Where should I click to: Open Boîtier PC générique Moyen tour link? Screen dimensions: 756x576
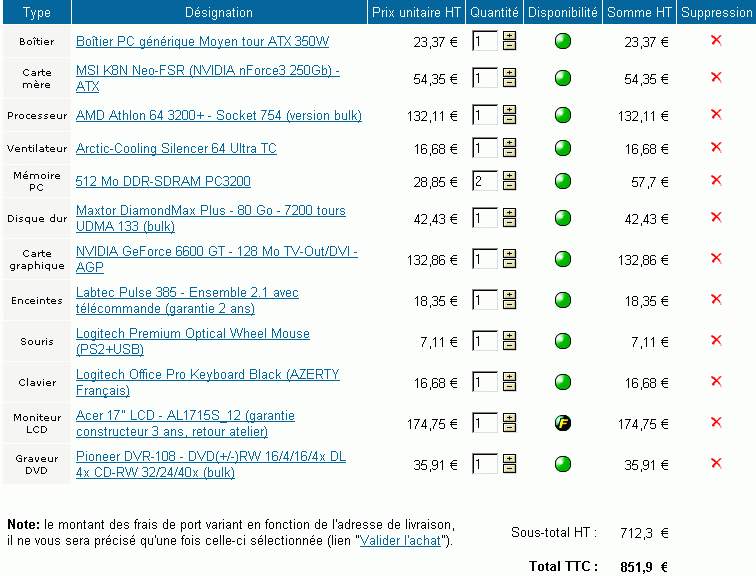click(x=202, y=41)
